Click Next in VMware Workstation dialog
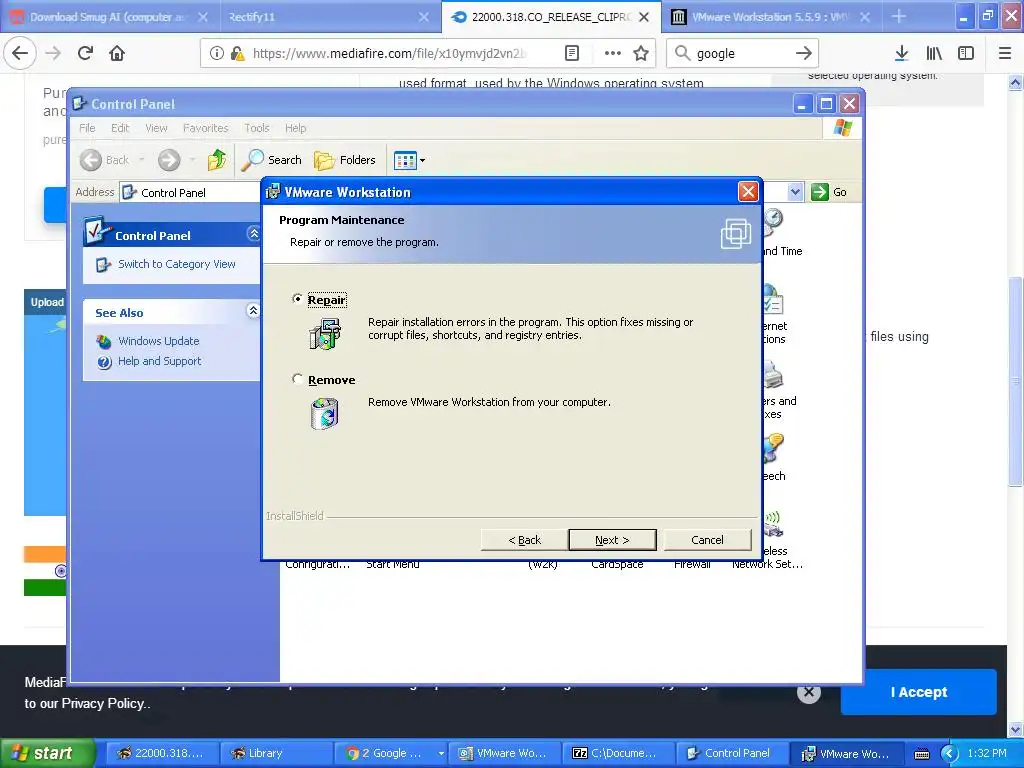1024x768 pixels. [x=612, y=540]
